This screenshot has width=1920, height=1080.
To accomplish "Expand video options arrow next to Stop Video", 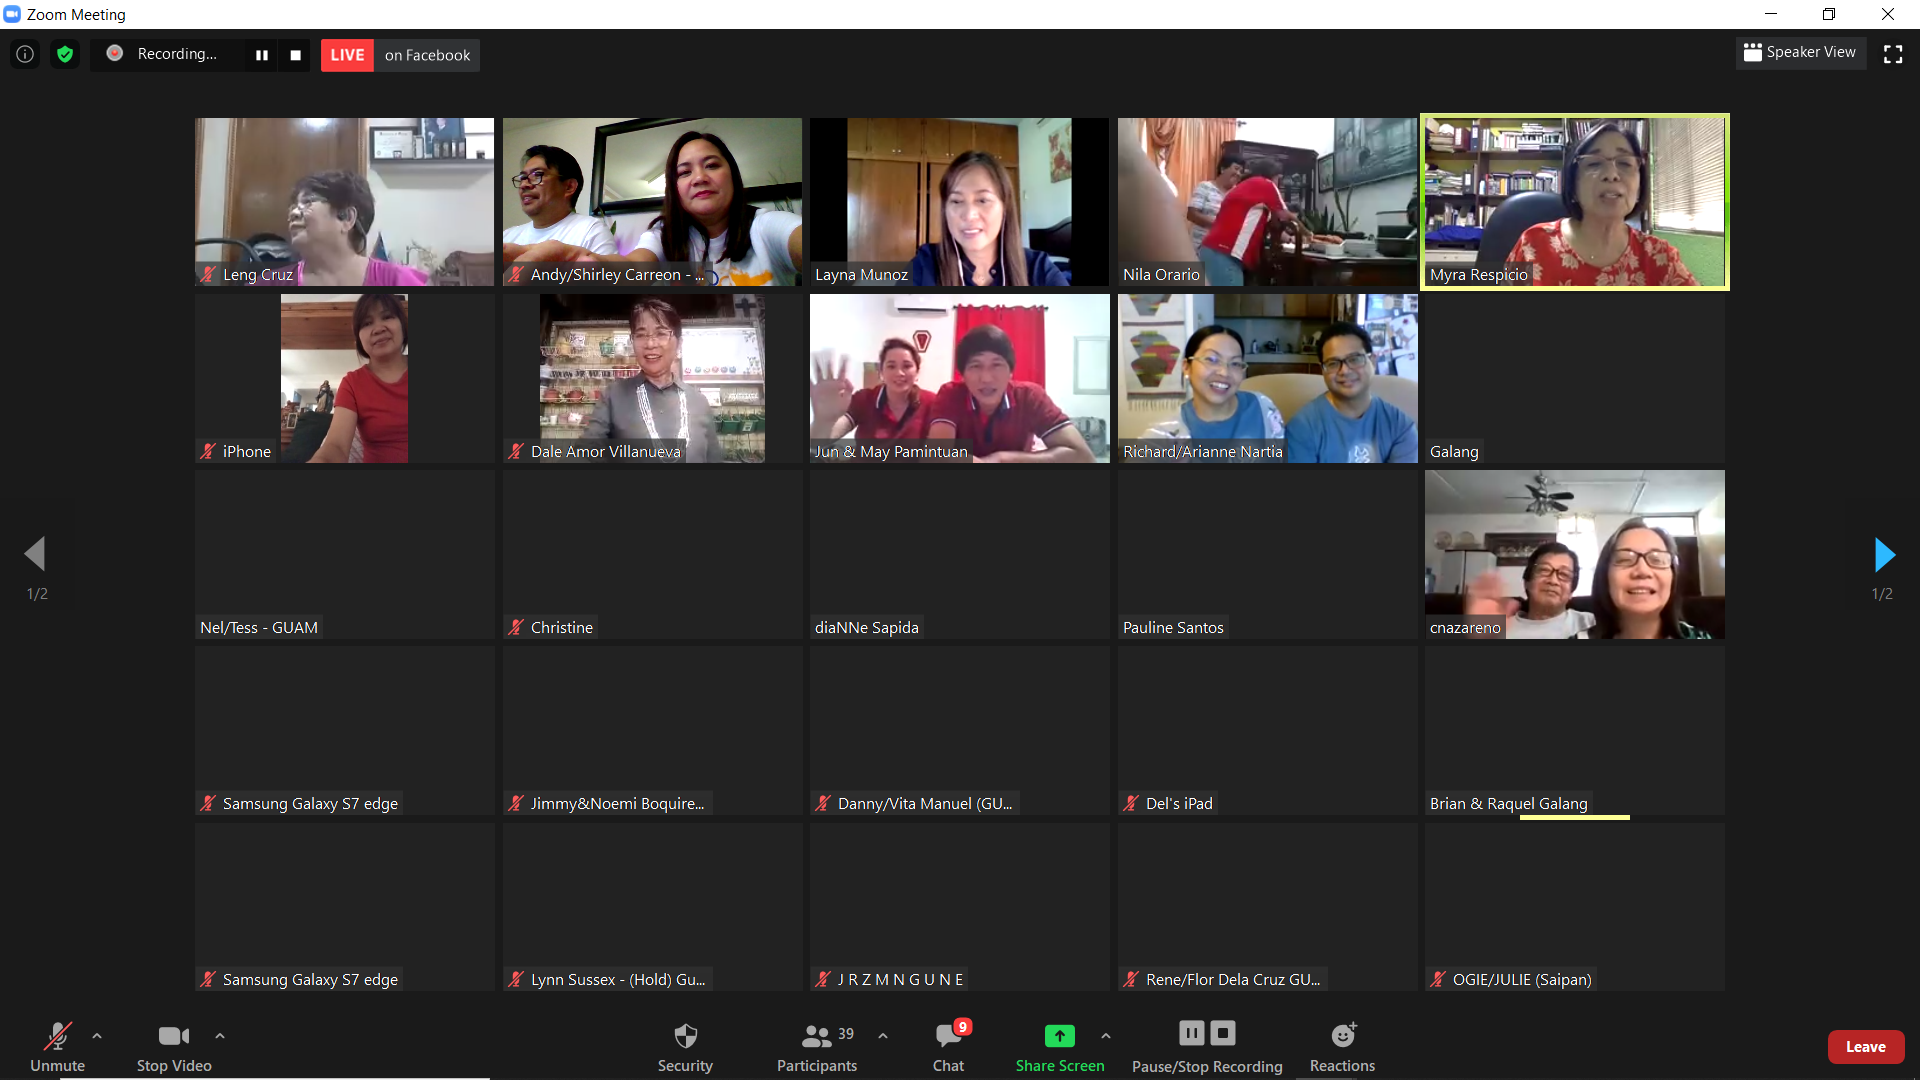I will pos(220,1036).
